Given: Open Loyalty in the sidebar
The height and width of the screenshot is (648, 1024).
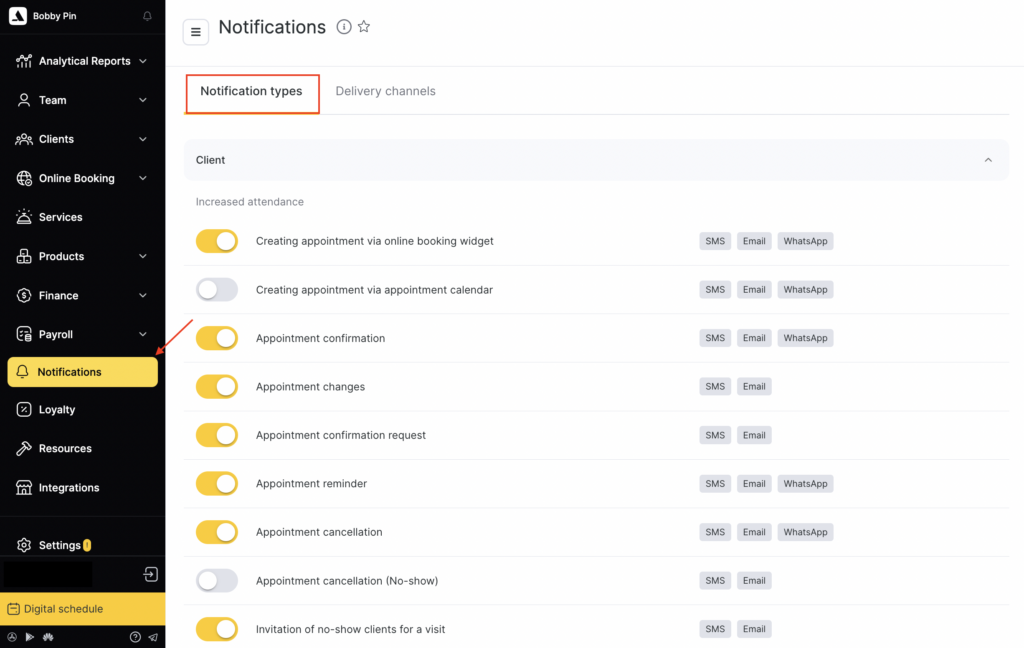Looking at the screenshot, I should pos(57,410).
